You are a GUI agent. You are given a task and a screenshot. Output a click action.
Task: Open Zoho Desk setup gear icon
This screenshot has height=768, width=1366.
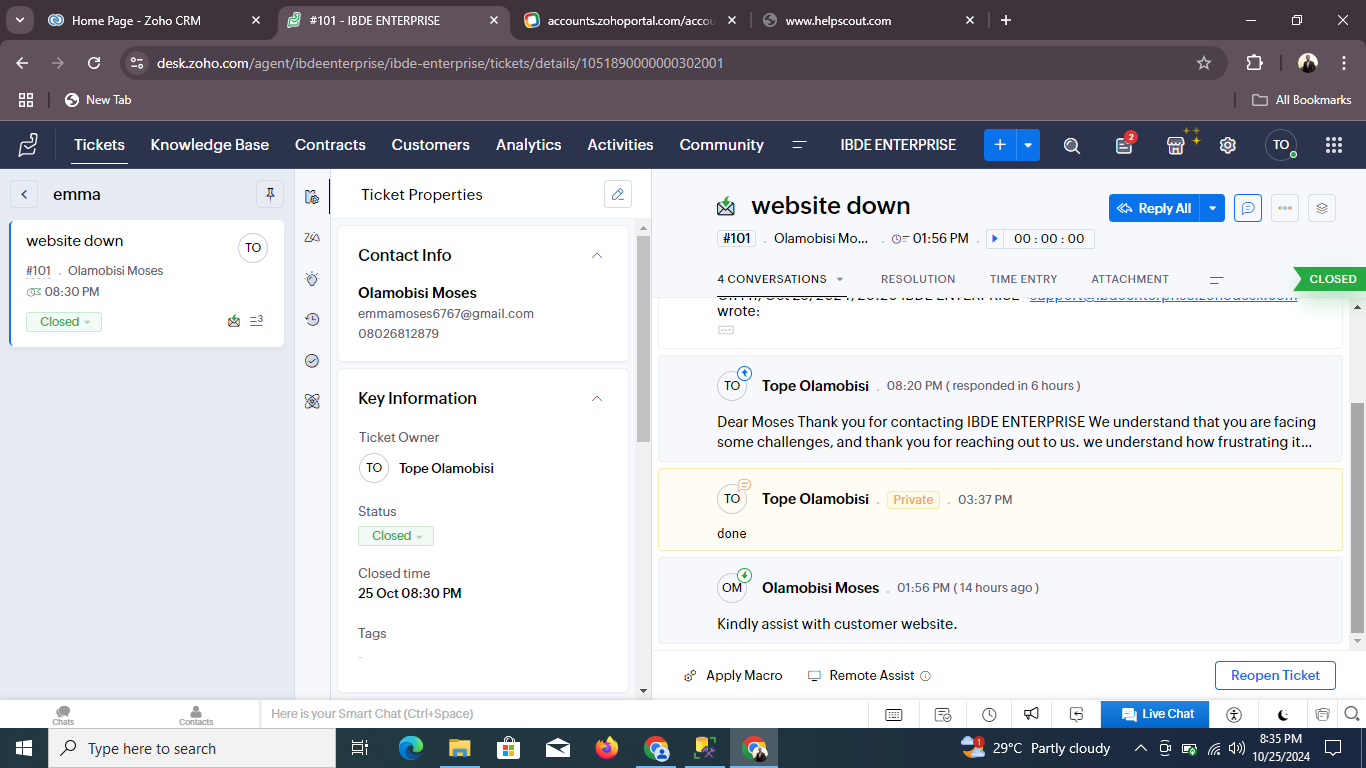[x=1228, y=145]
